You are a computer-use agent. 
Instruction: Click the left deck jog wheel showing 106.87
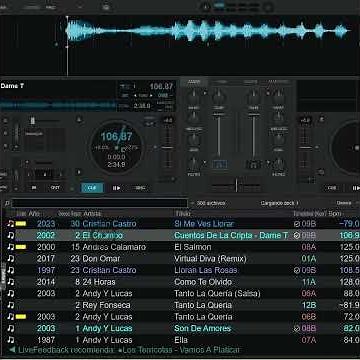[x=116, y=147]
